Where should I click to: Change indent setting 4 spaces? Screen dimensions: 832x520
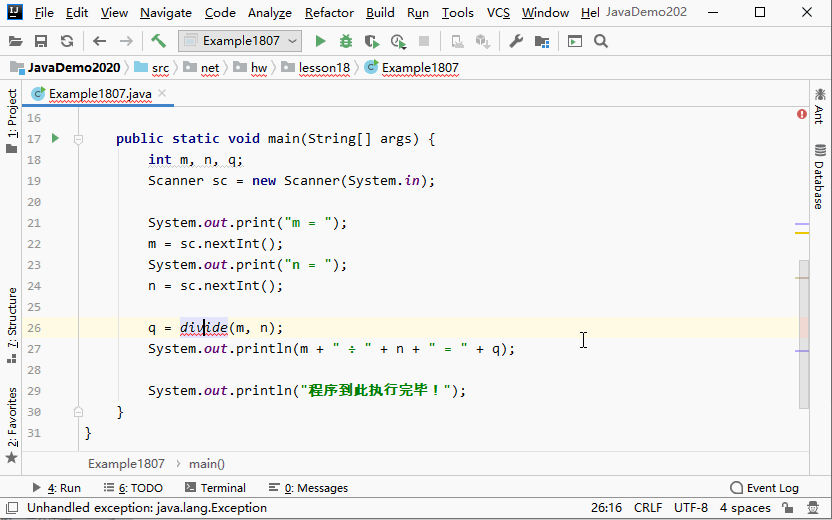[745, 508]
